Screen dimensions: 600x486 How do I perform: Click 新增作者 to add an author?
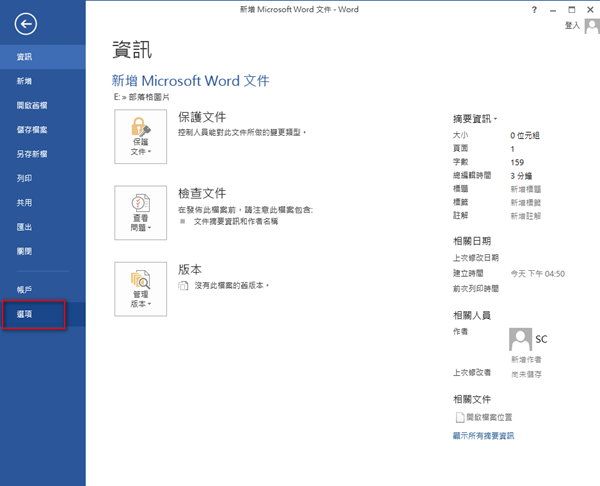tap(527, 359)
